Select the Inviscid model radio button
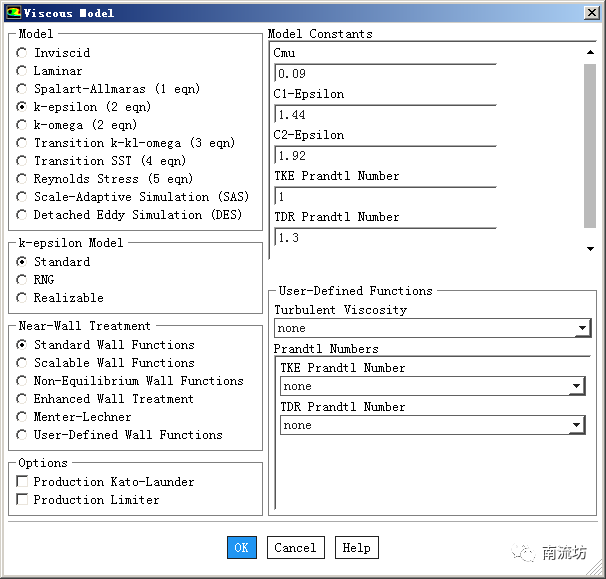The image size is (606, 579). click(x=22, y=53)
